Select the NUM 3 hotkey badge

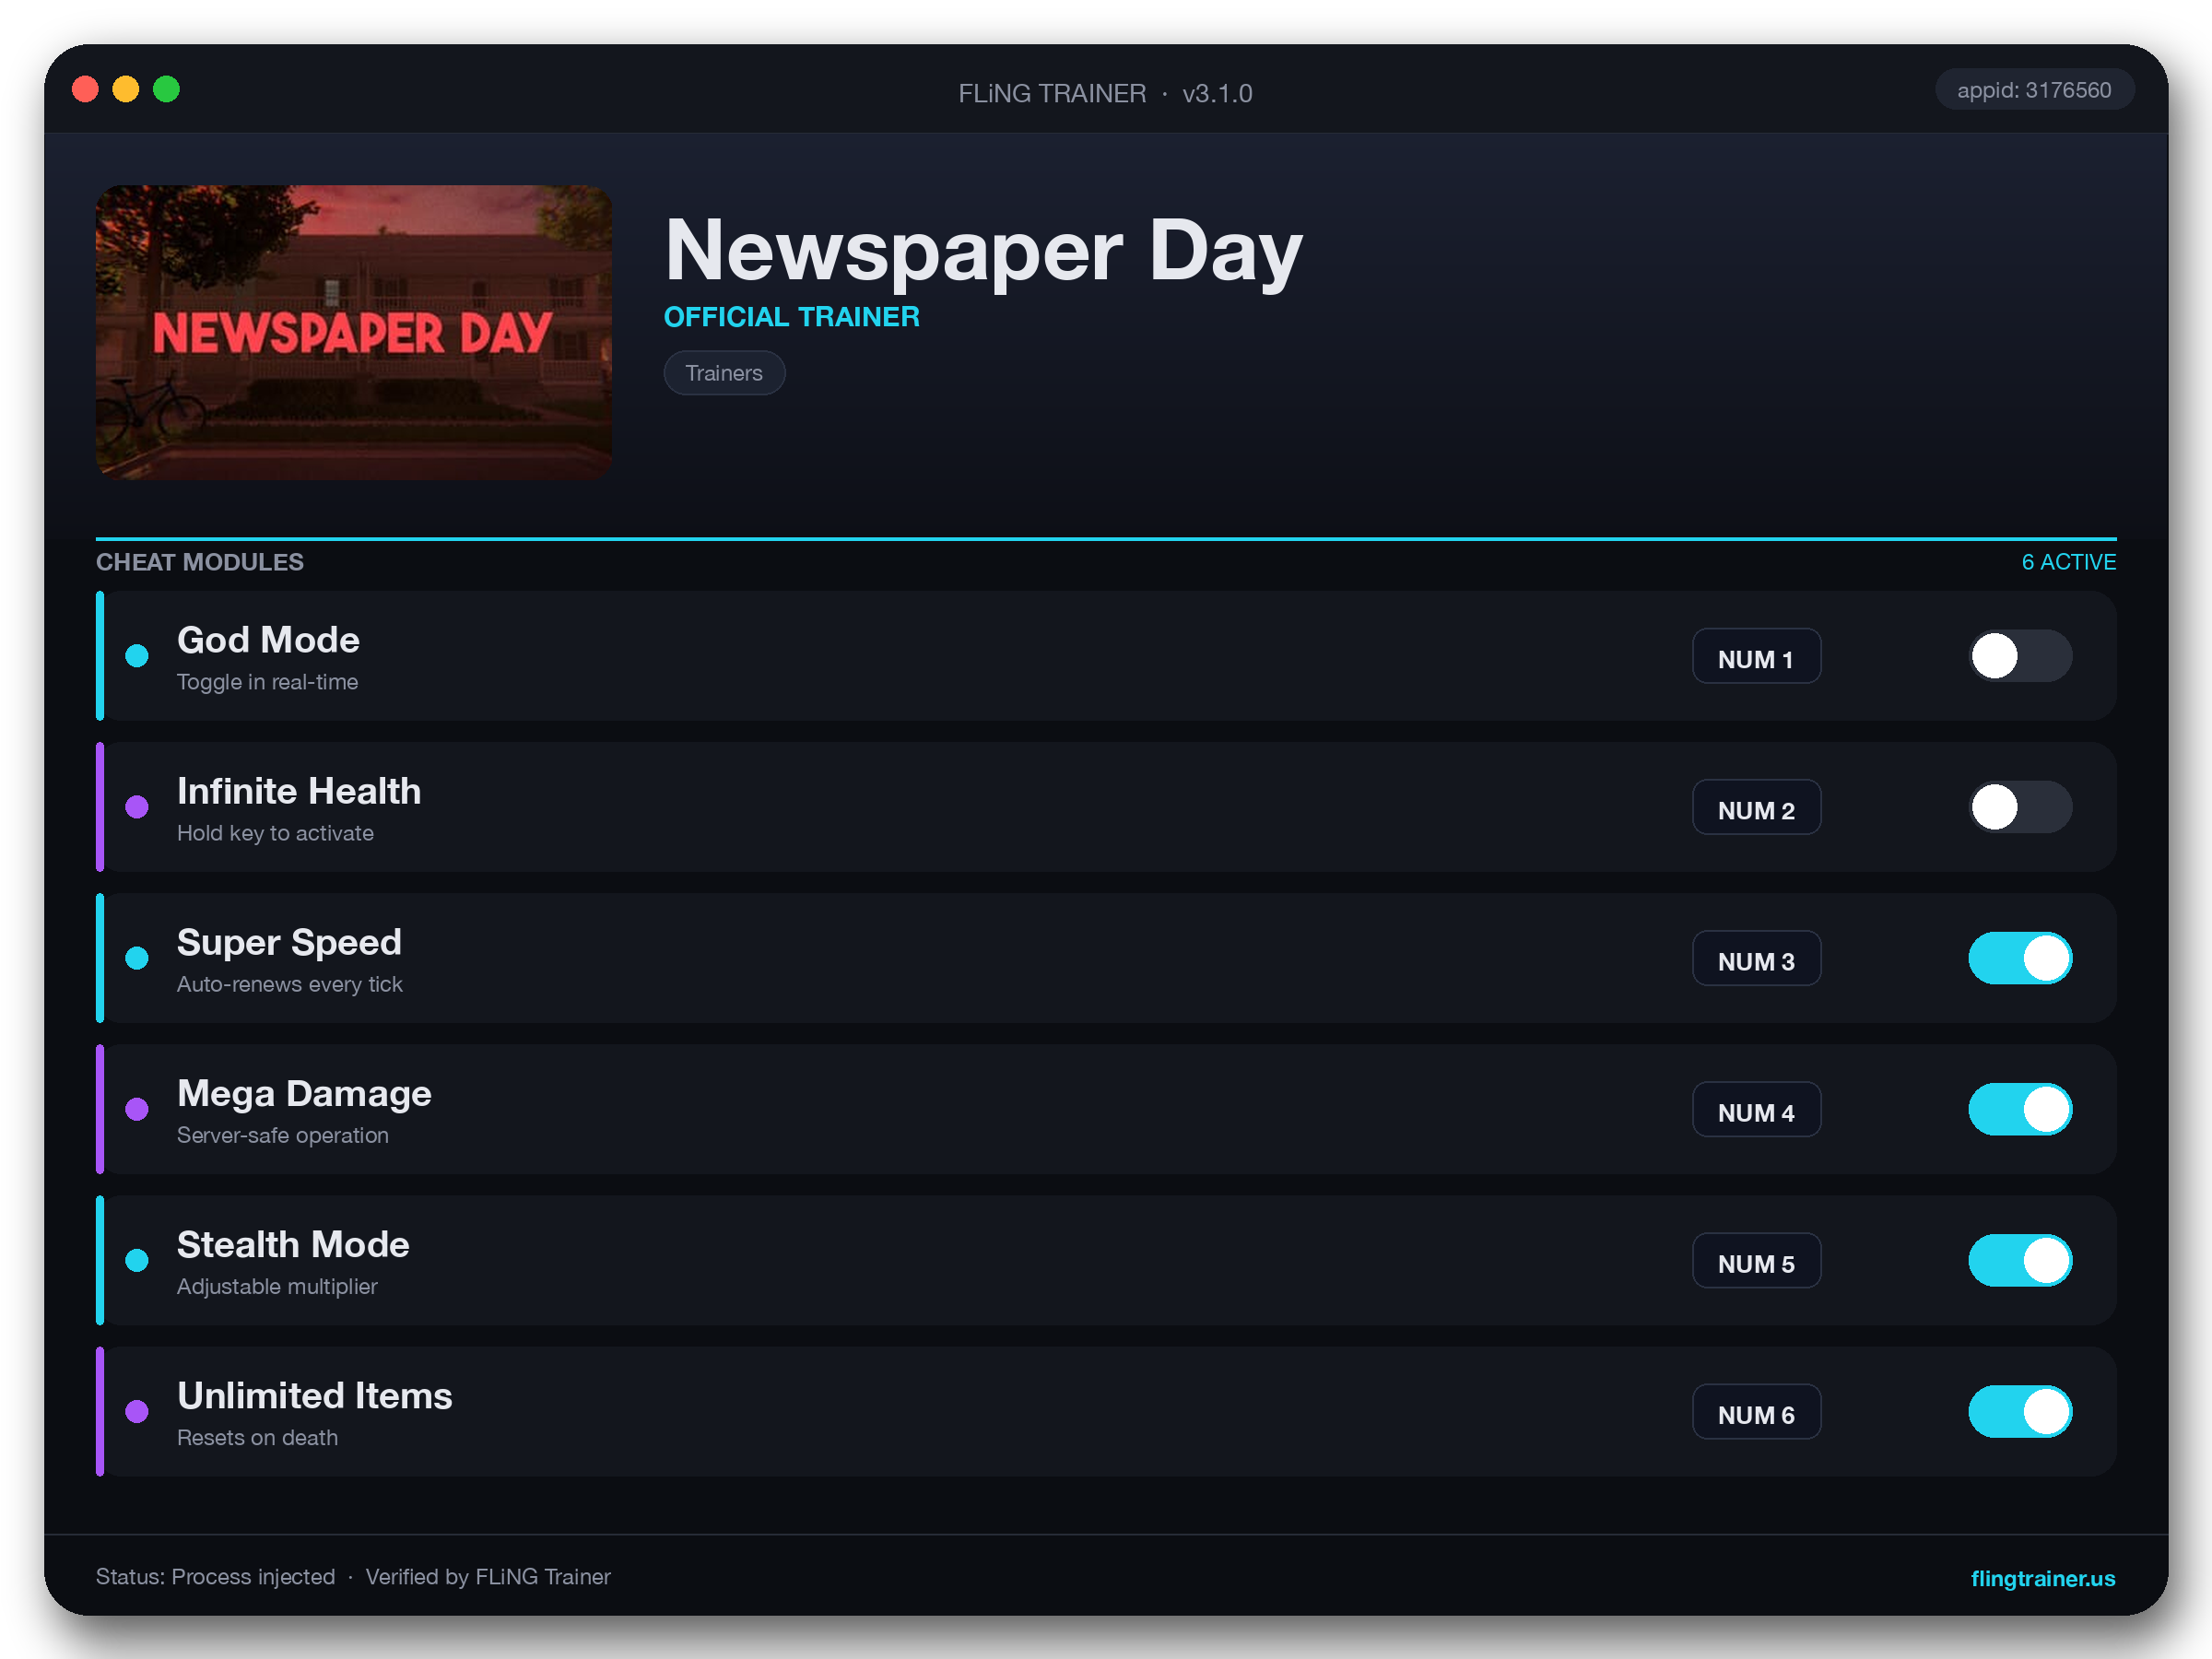(1756, 958)
